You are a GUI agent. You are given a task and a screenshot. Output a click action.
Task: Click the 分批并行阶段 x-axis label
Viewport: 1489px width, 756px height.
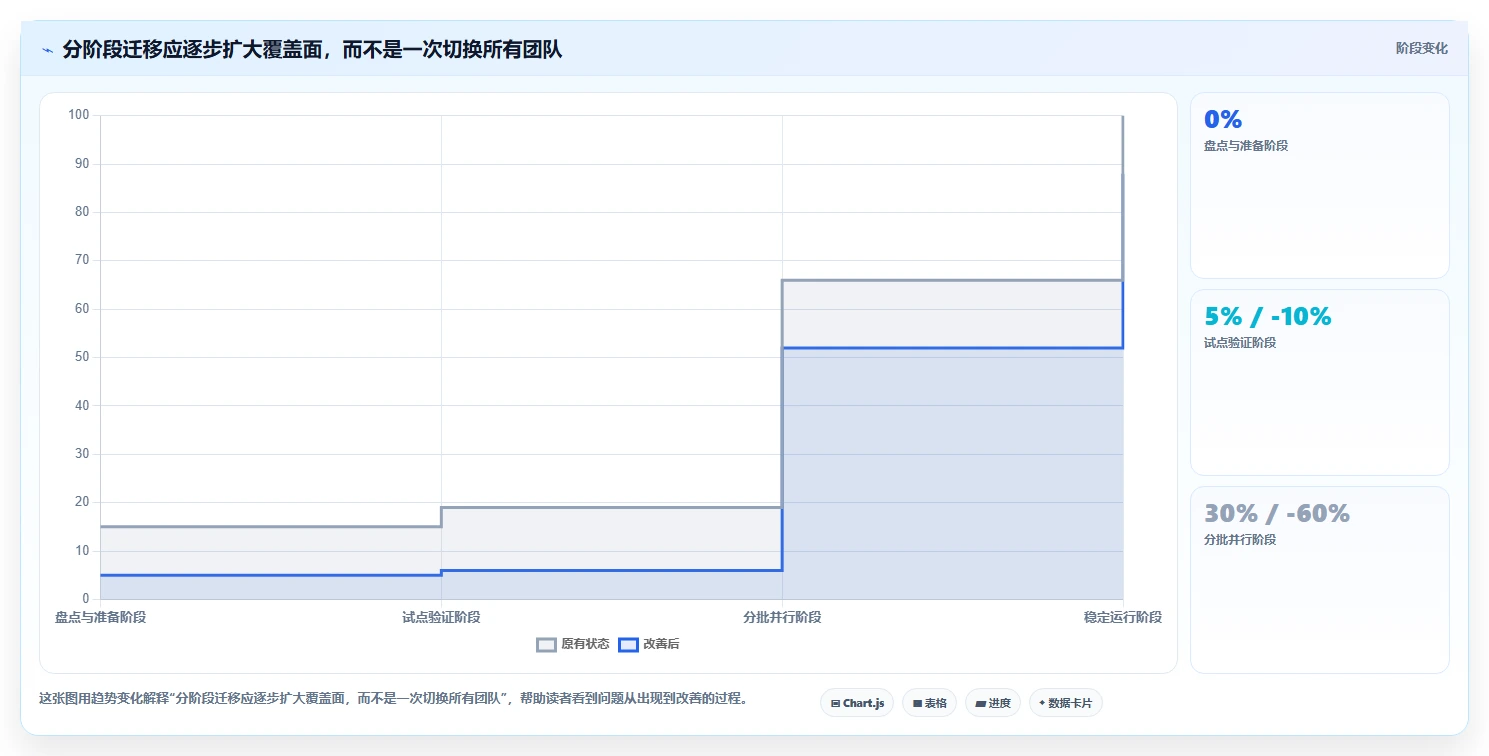782,617
